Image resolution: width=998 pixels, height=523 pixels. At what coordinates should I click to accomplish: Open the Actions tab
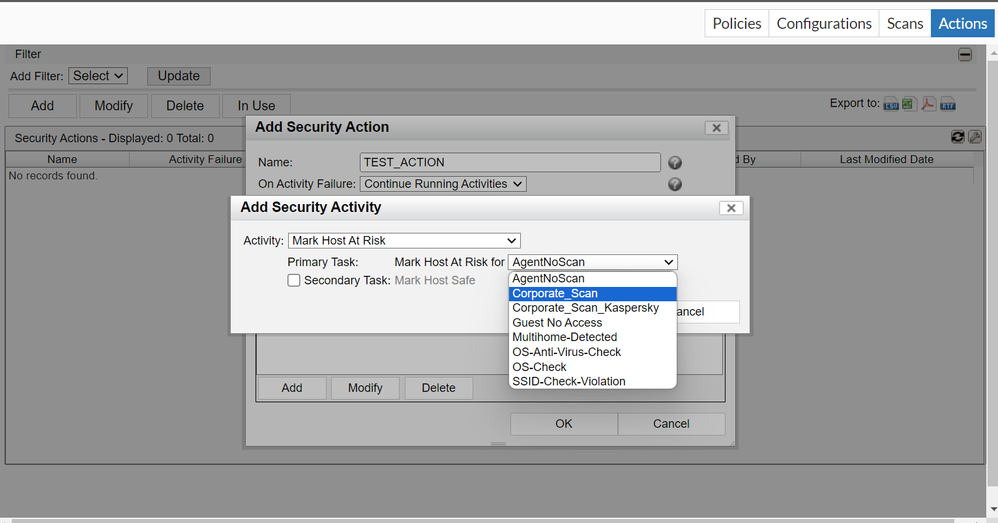click(x=962, y=24)
